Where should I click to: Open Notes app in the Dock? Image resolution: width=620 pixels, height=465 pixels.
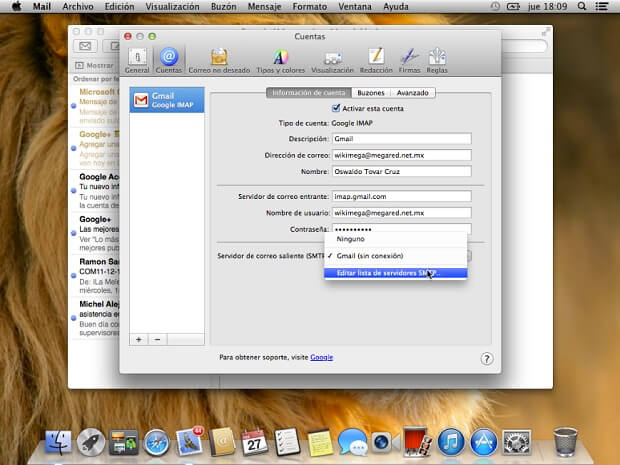pyautogui.click(x=320, y=442)
